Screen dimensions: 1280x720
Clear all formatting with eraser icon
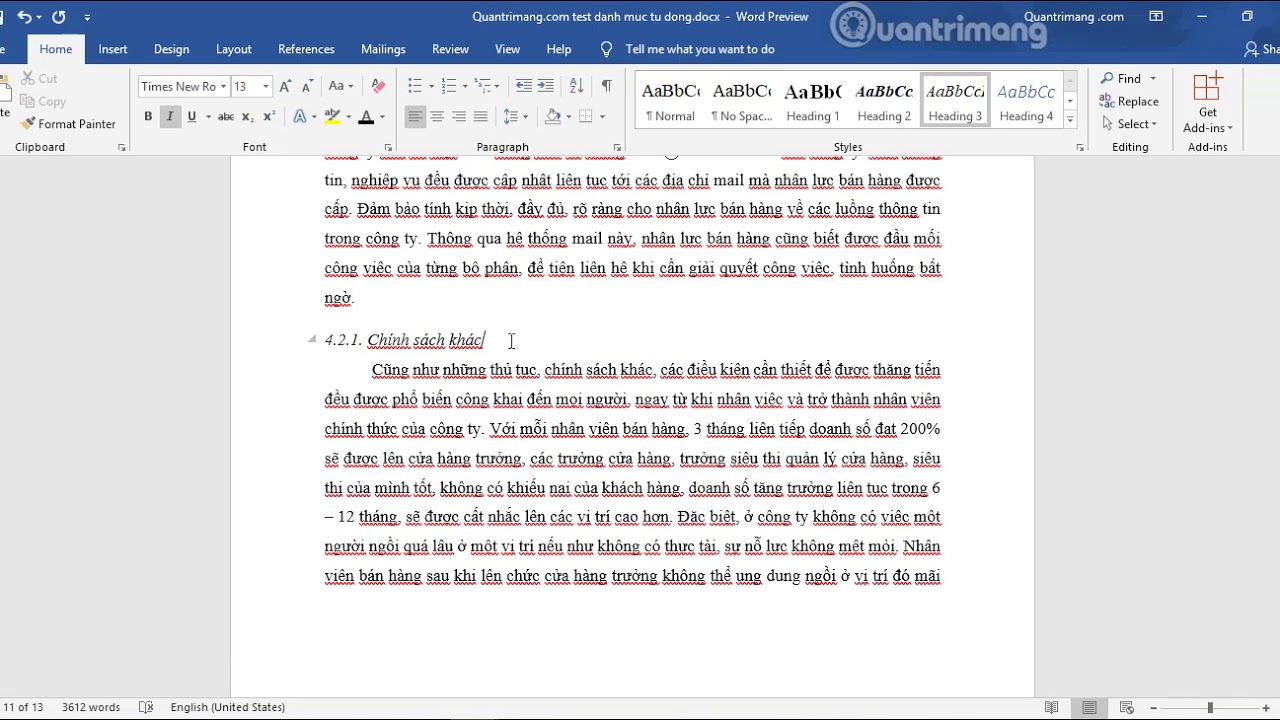click(x=378, y=87)
